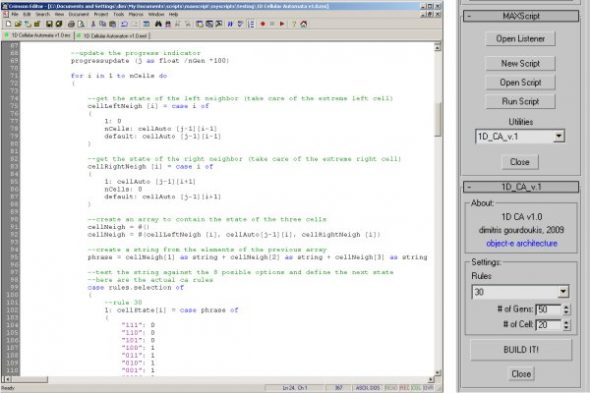Image resolution: width=590 pixels, height=393 pixels.
Task: Click the Redo toolbar icon
Action: [135, 24]
